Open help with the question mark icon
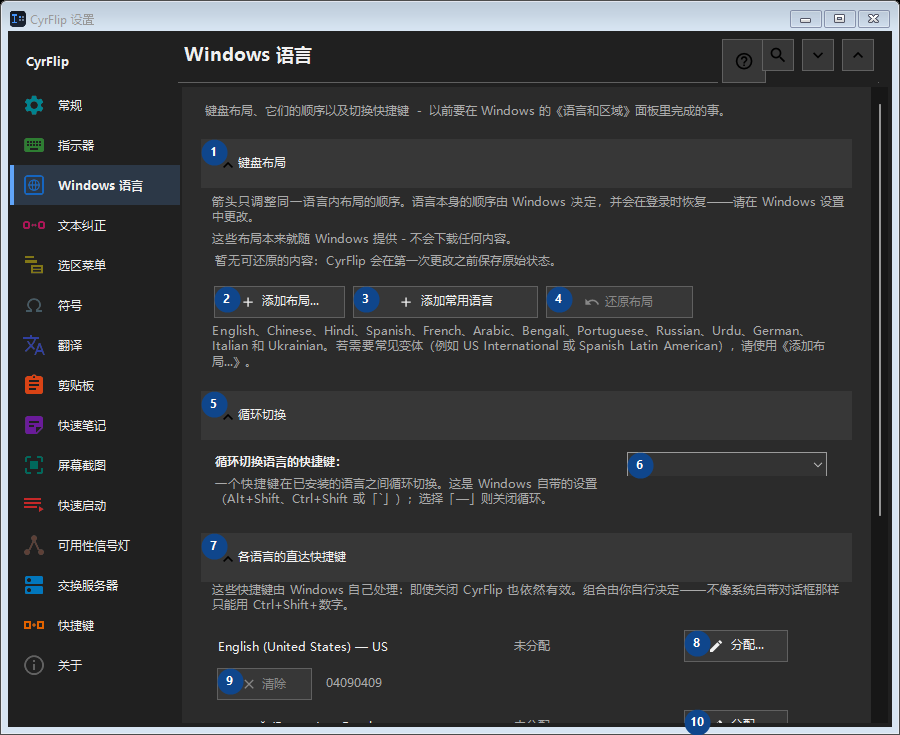Screen dimensions: 900x735 pyautogui.click(x=743, y=61)
